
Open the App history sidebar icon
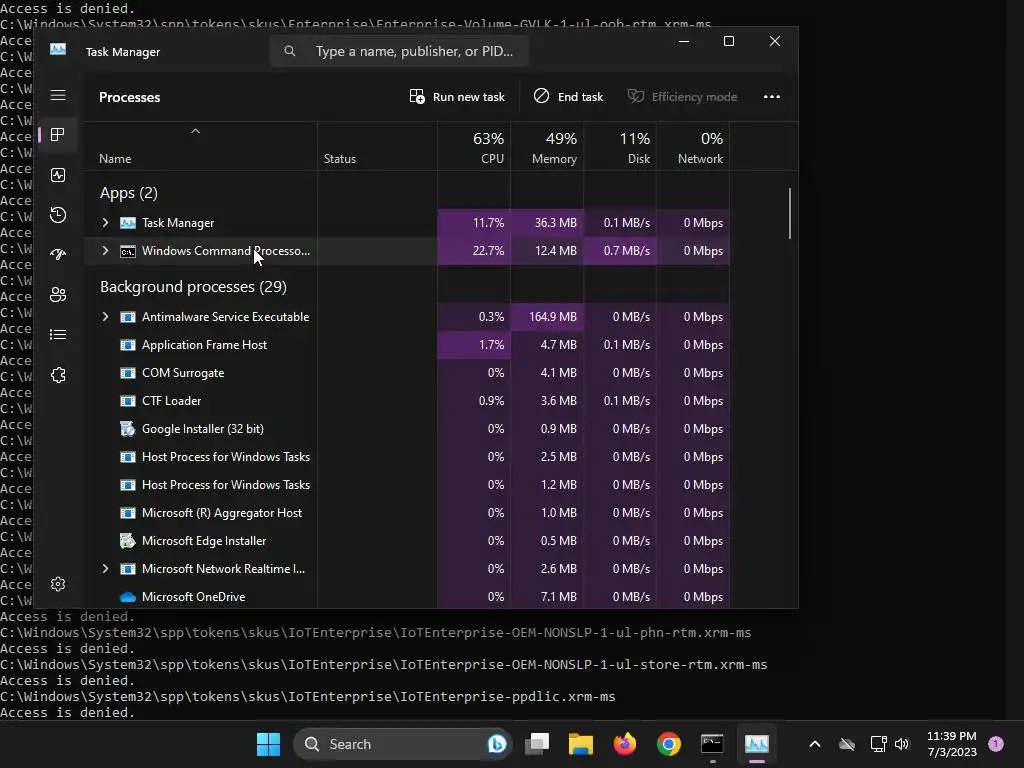58,215
